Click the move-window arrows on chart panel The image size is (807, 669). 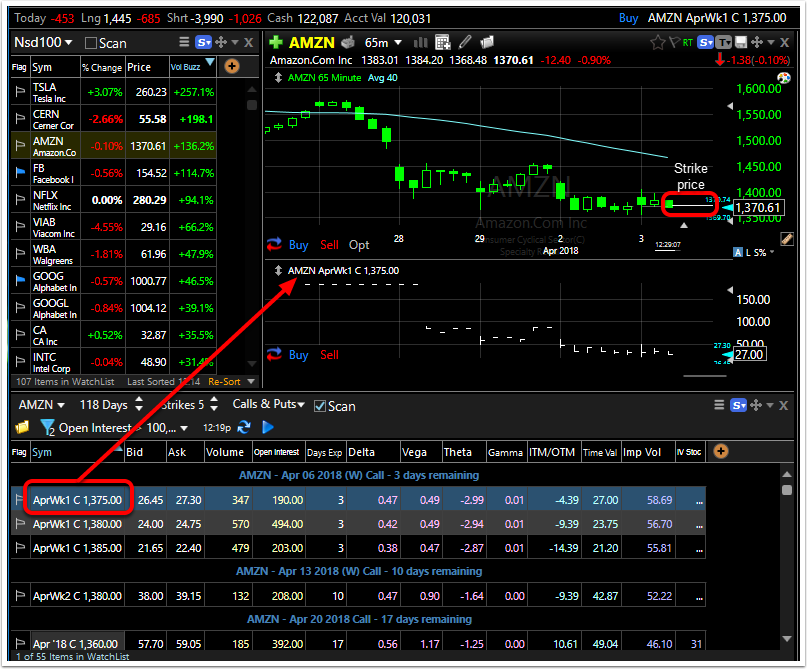tap(757, 43)
